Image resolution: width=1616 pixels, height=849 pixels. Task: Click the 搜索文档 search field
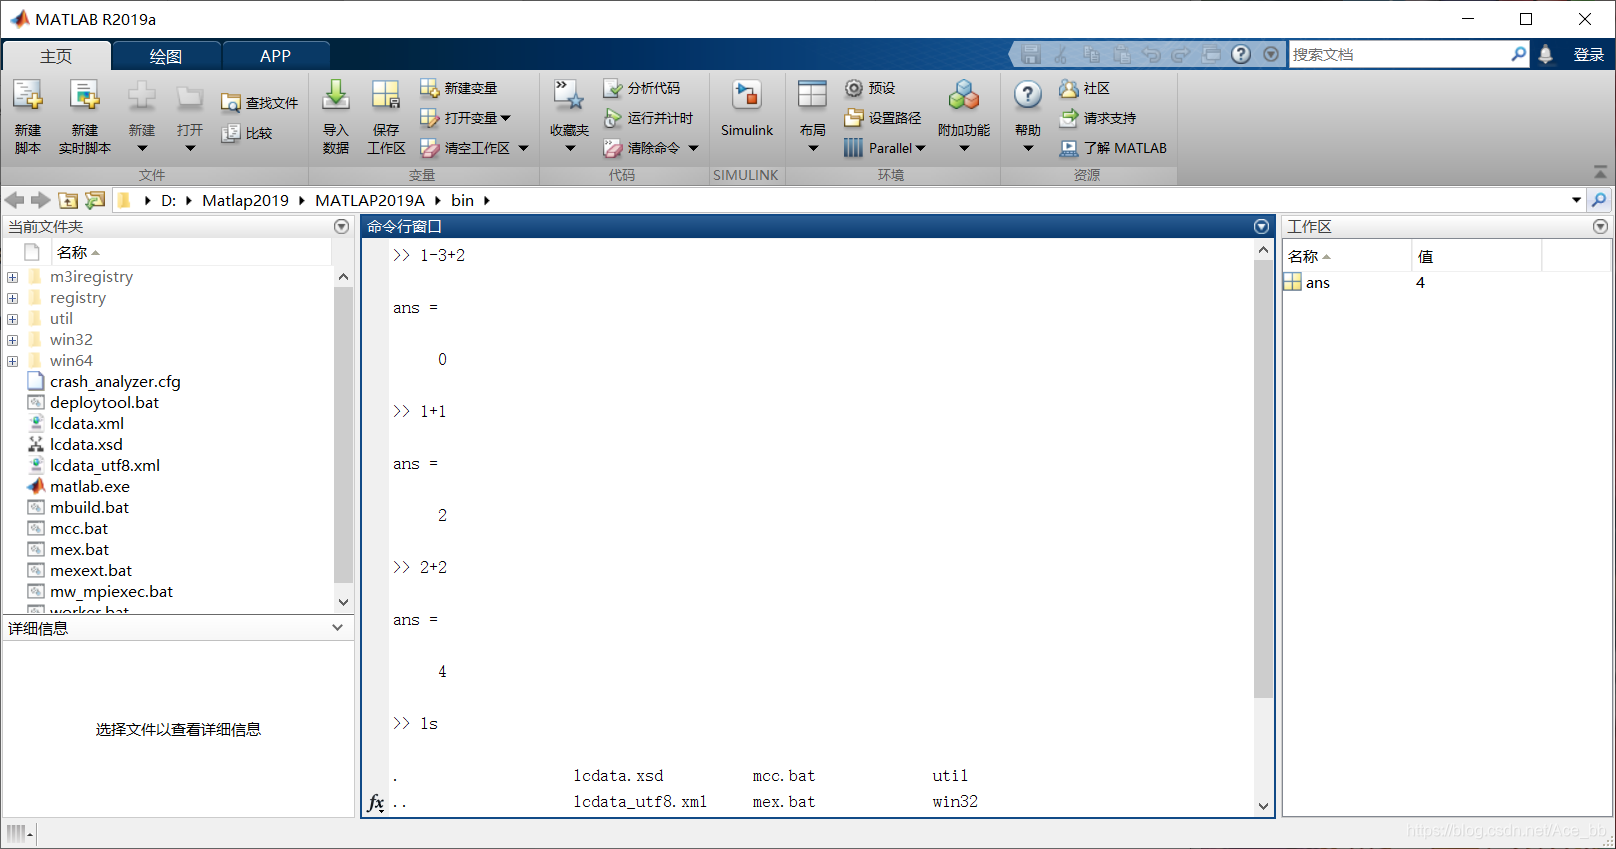pos(1400,54)
